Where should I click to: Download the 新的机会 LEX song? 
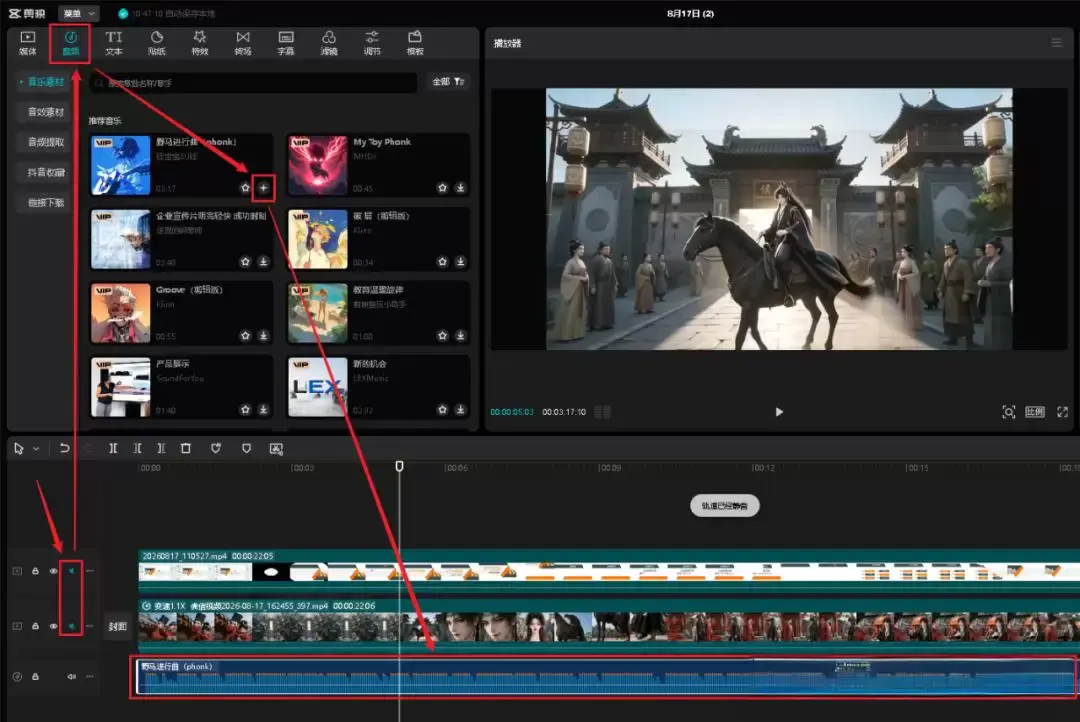(x=460, y=409)
